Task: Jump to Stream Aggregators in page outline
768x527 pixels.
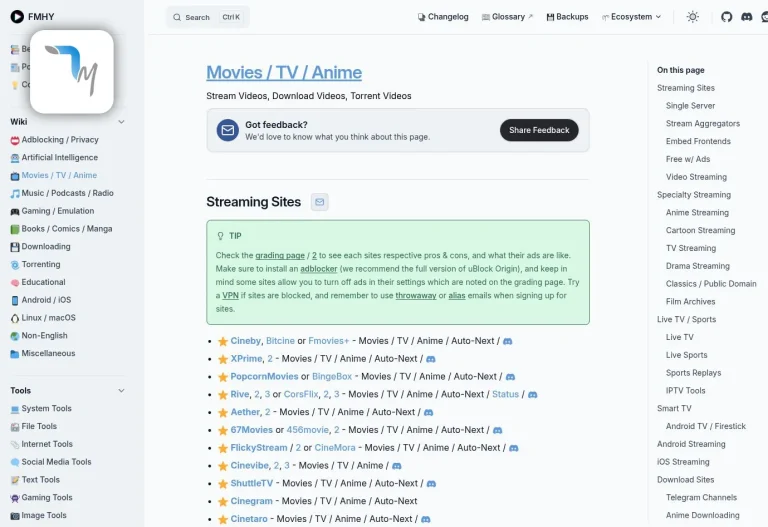Action: (702, 123)
